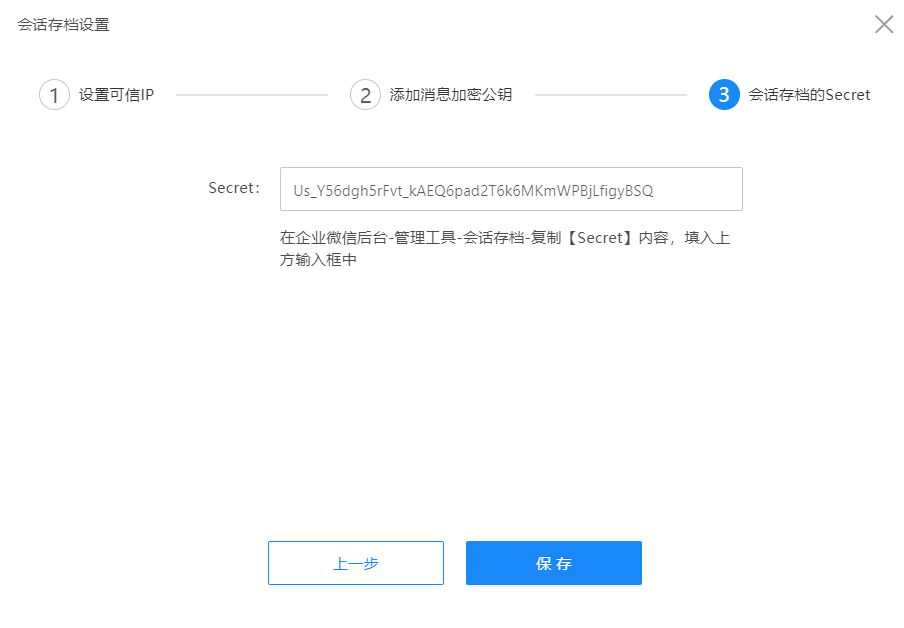Click the 【Secret】 word in the hint text
Screen dimensions: 904x628
(600, 238)
